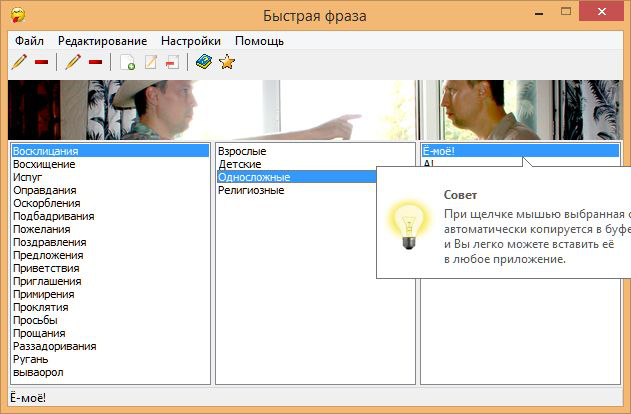Screen dimensions: 631x414
Task: Click the edit page icon with pencil
Action: pyautogui.click(x=151, y=62)
